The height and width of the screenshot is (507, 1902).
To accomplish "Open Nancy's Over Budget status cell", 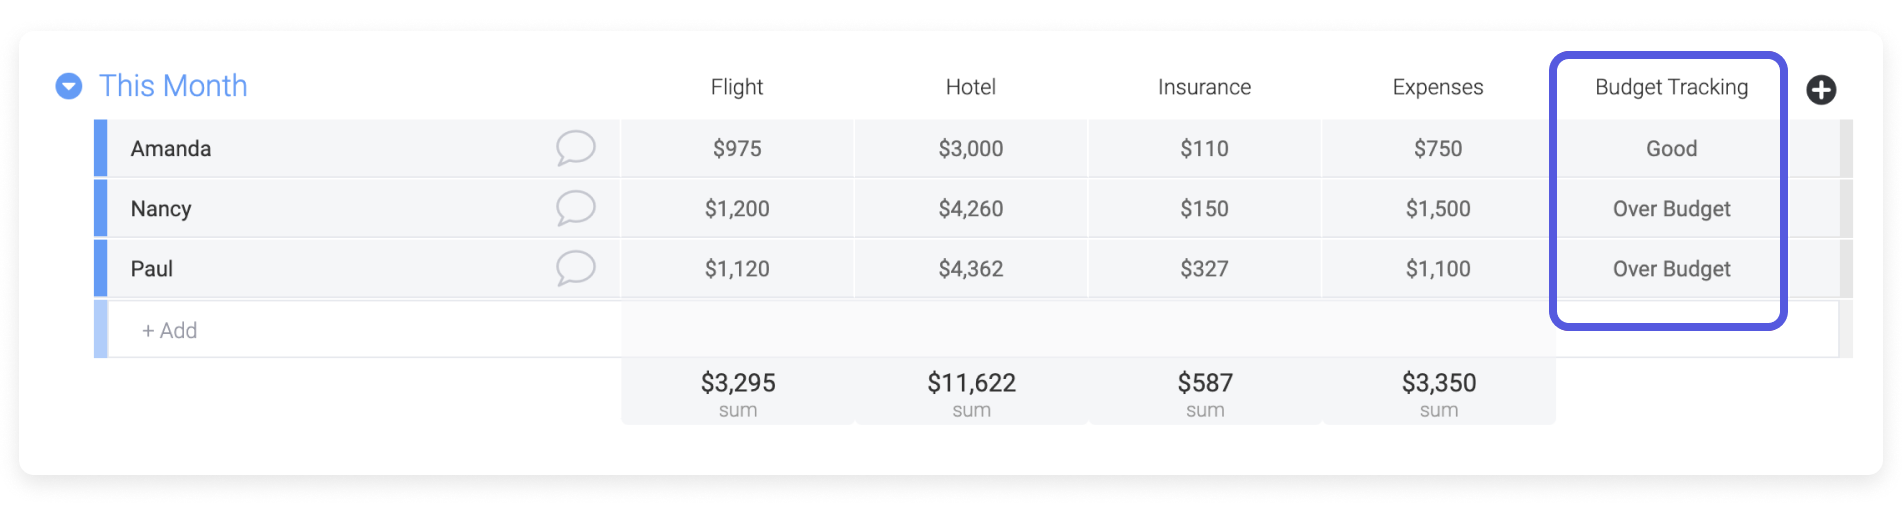I will click(x=1671, y=208).
